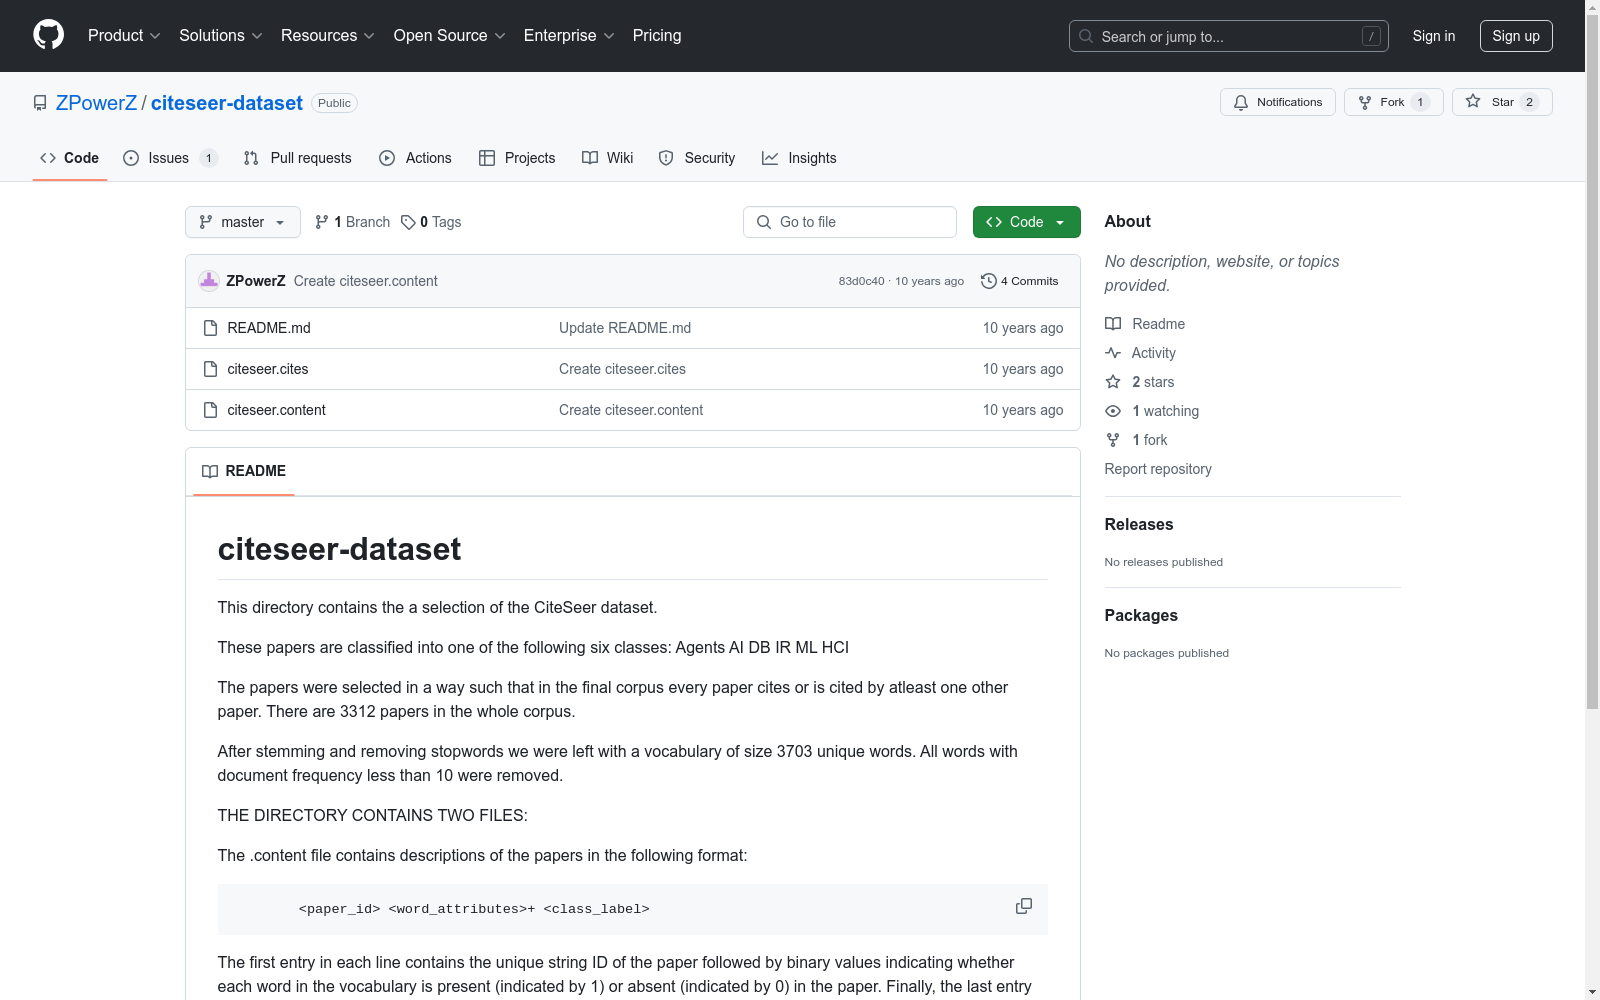
Task: Expand the Solutions menu
Action: coord(221,35)
